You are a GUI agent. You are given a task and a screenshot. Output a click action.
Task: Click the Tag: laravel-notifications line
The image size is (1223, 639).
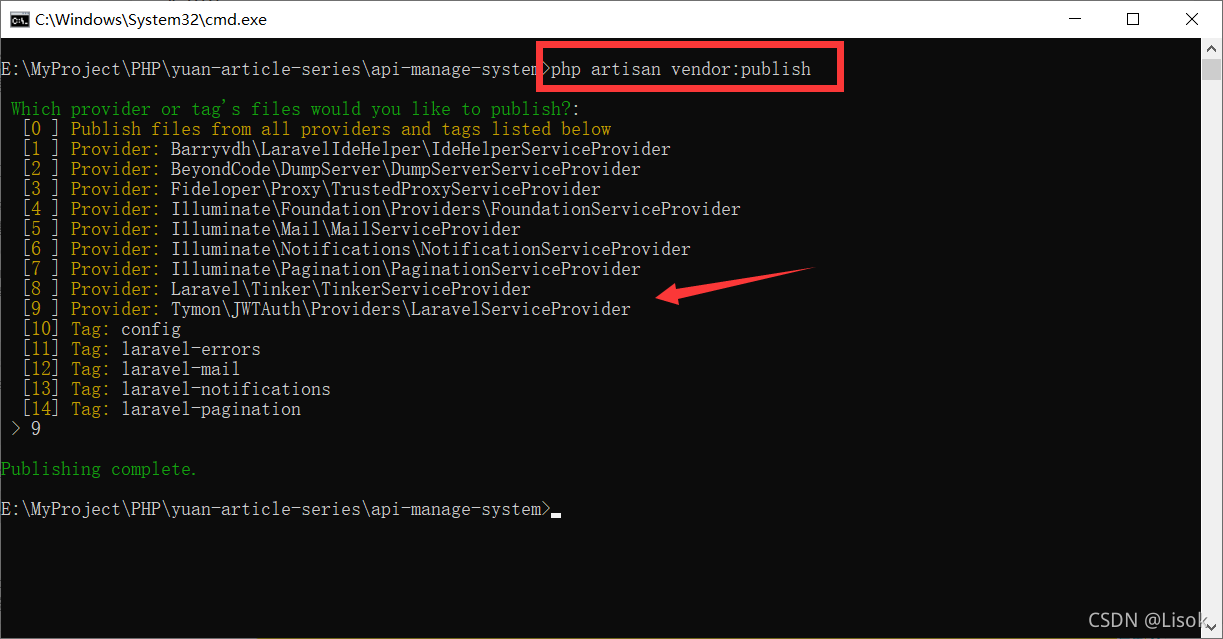176,389
